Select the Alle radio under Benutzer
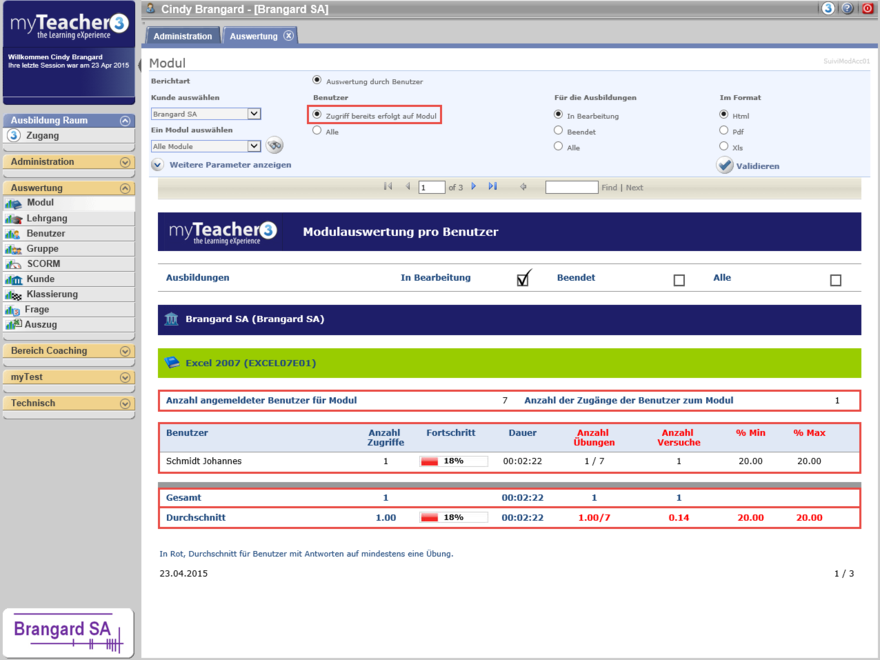 (317, 131)
